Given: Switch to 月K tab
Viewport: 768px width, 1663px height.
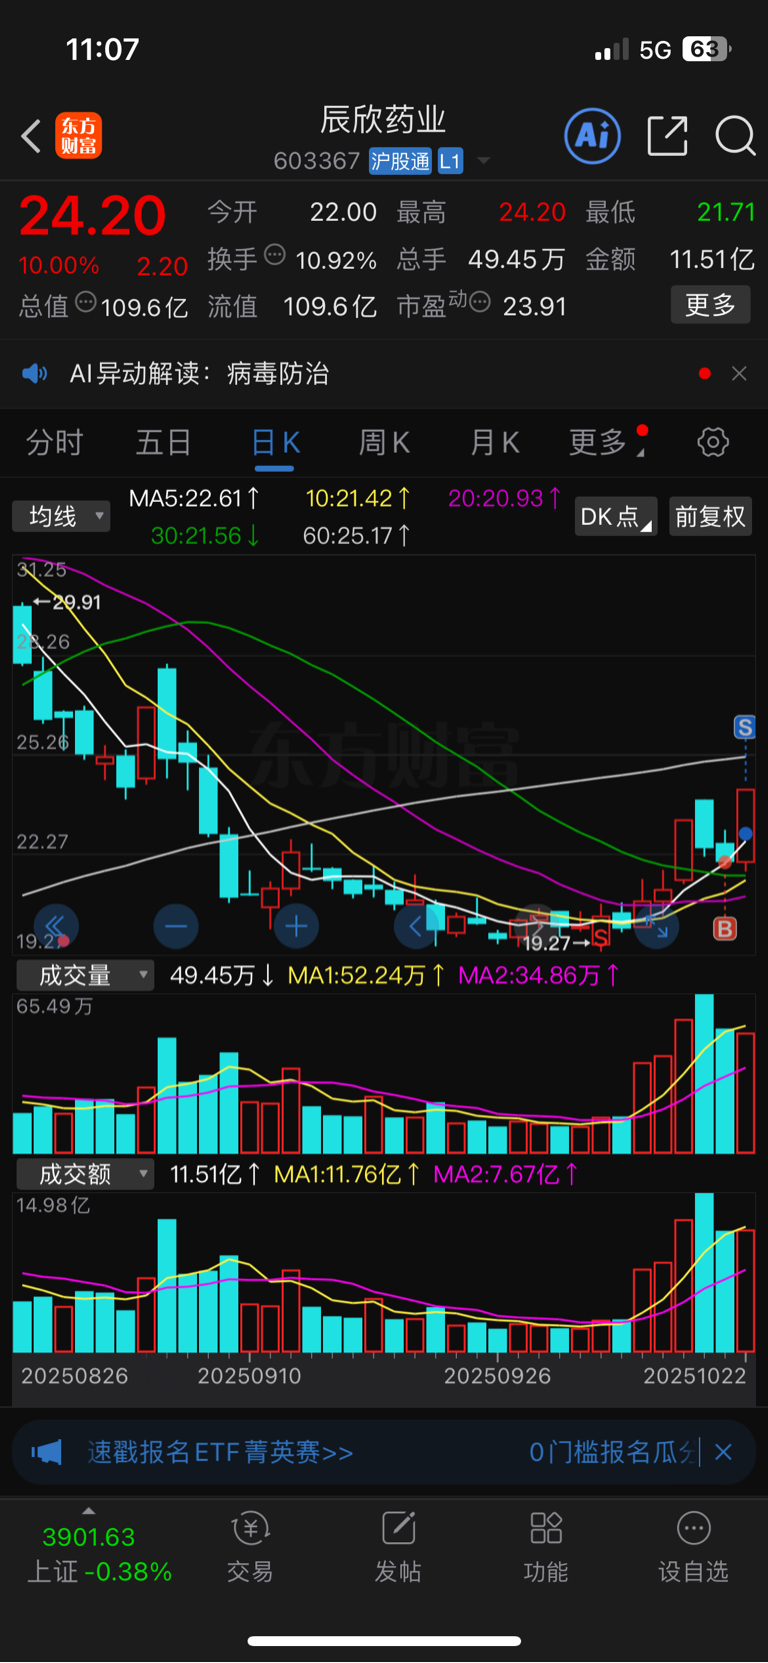Looking at the screenshot, I should click(494, 442).
